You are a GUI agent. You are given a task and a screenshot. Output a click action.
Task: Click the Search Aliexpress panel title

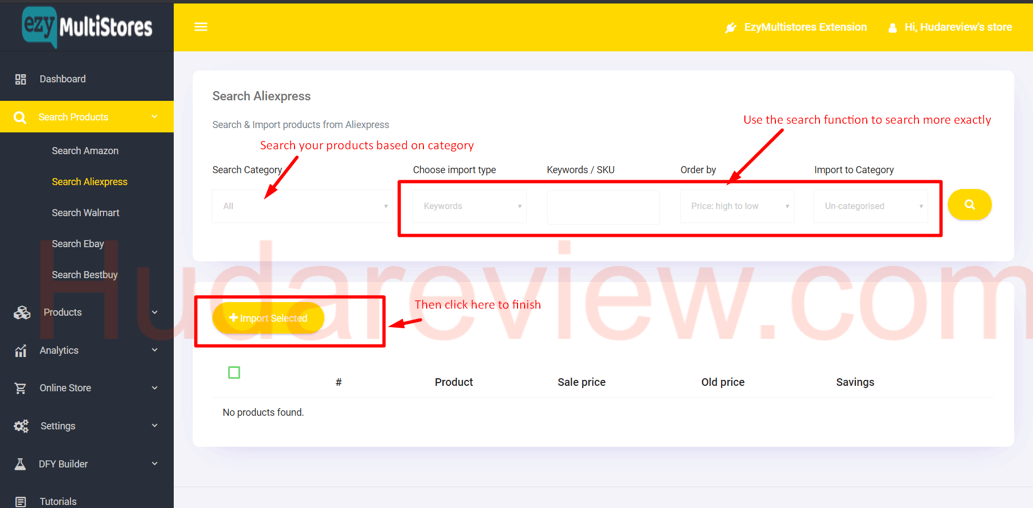[262, 96]
